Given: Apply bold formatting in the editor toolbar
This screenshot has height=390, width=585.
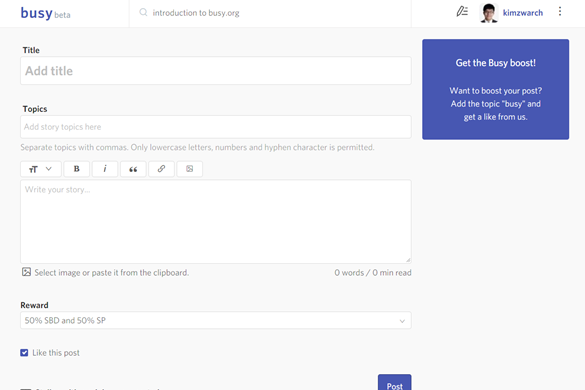Looking at the screenshot, I should tap(76, 169).
